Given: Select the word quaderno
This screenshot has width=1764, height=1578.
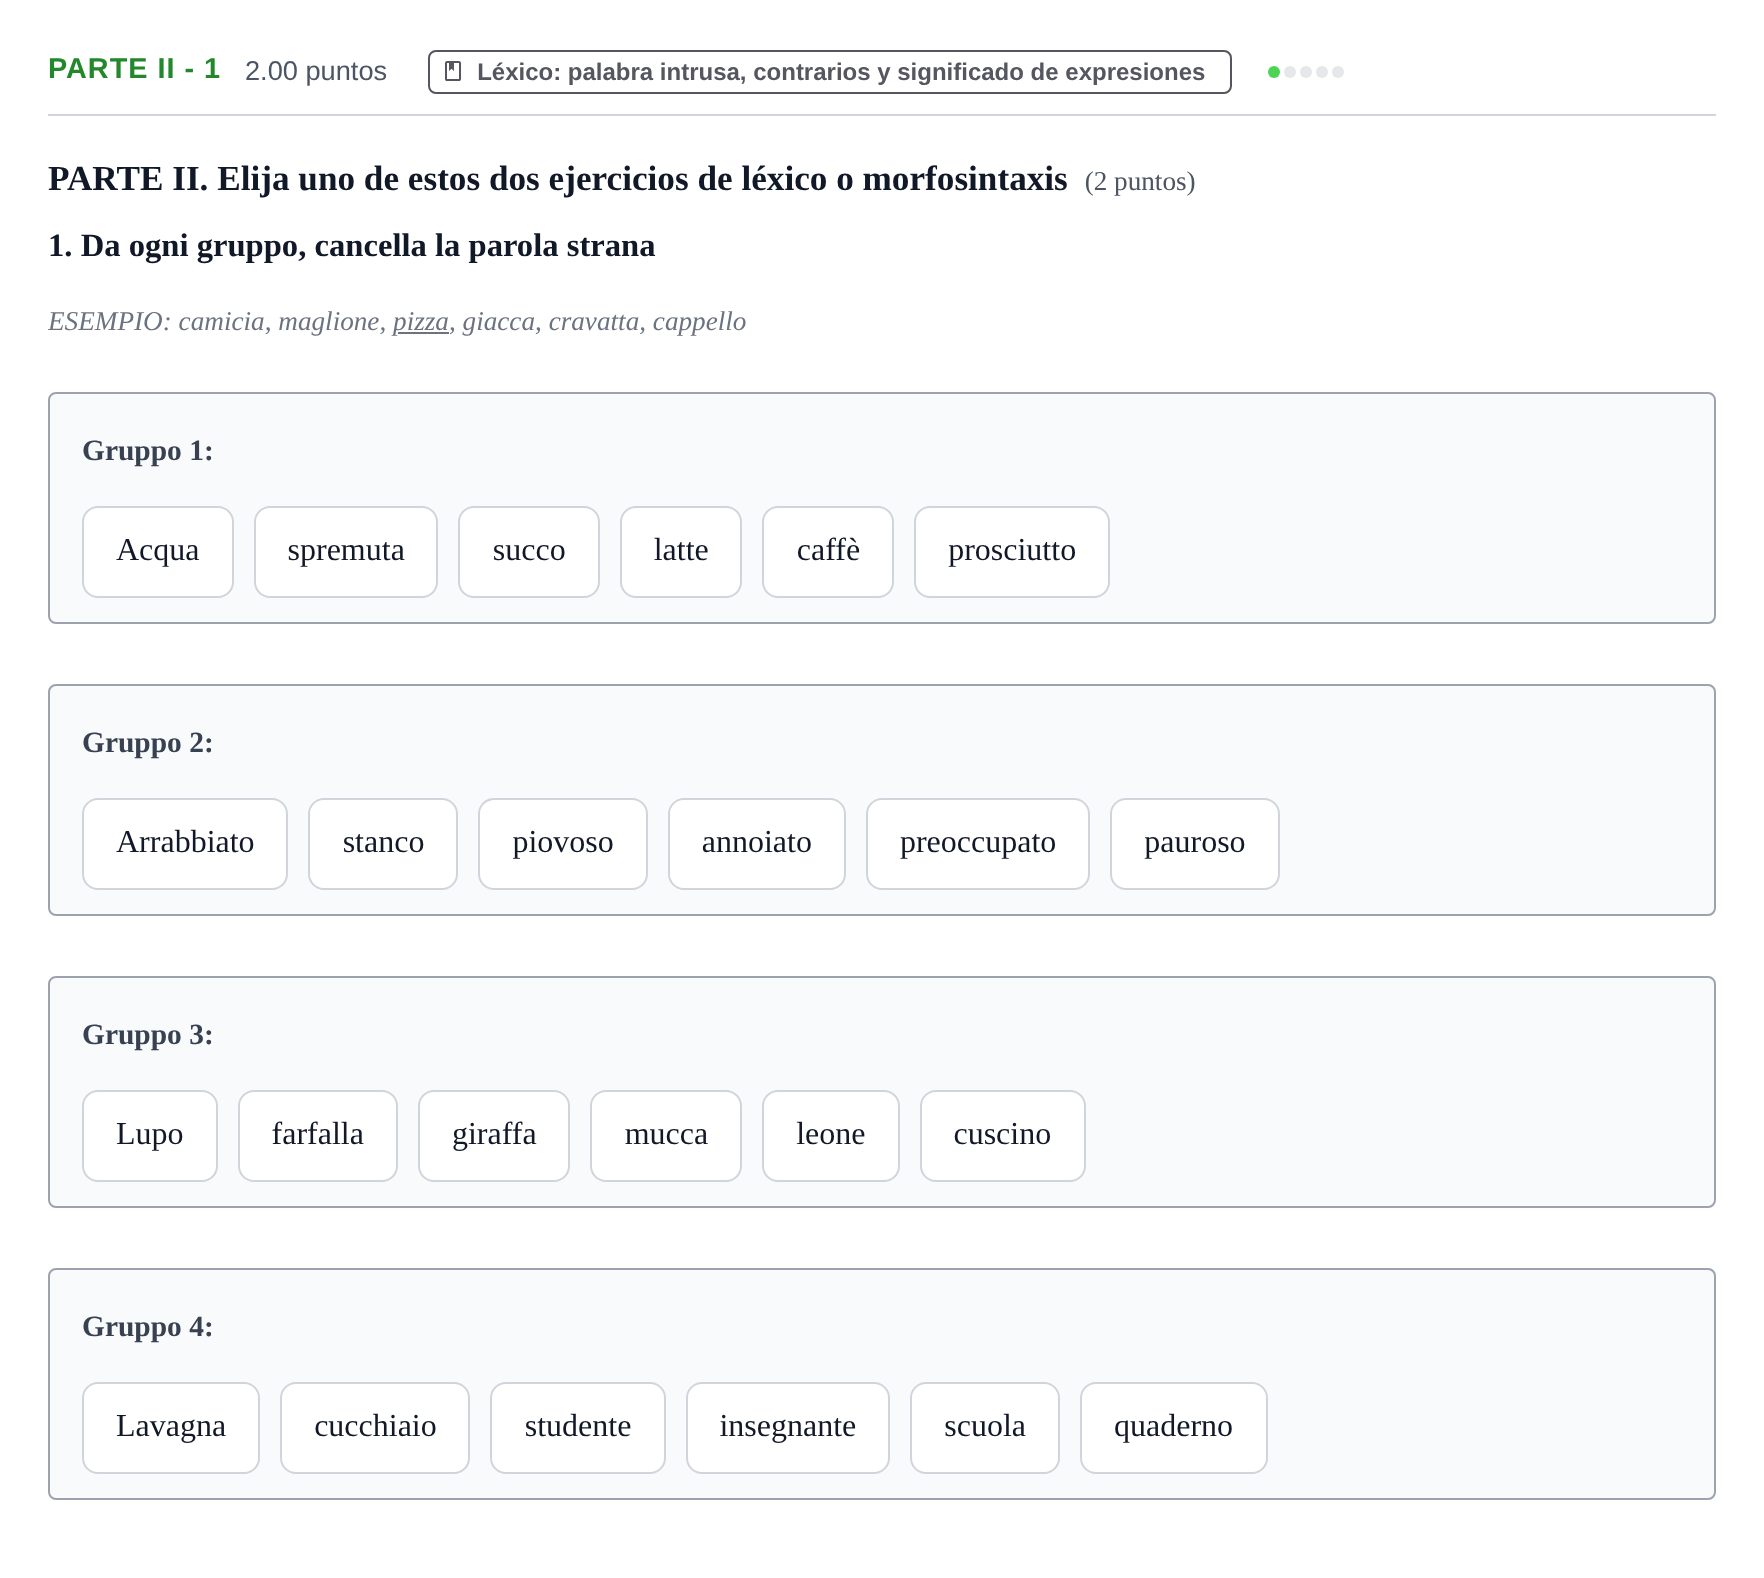Looking at the screenshot, I should click(1174, 1428).
